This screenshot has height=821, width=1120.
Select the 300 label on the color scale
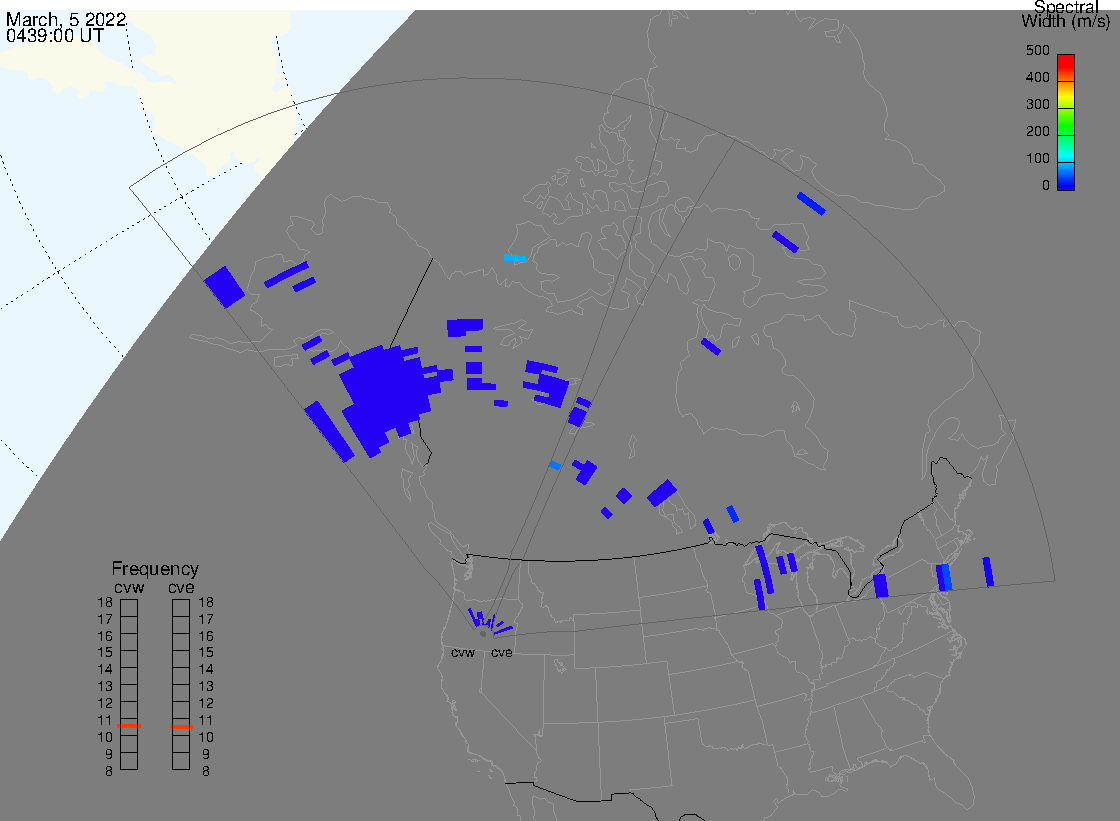point(1037,104)
